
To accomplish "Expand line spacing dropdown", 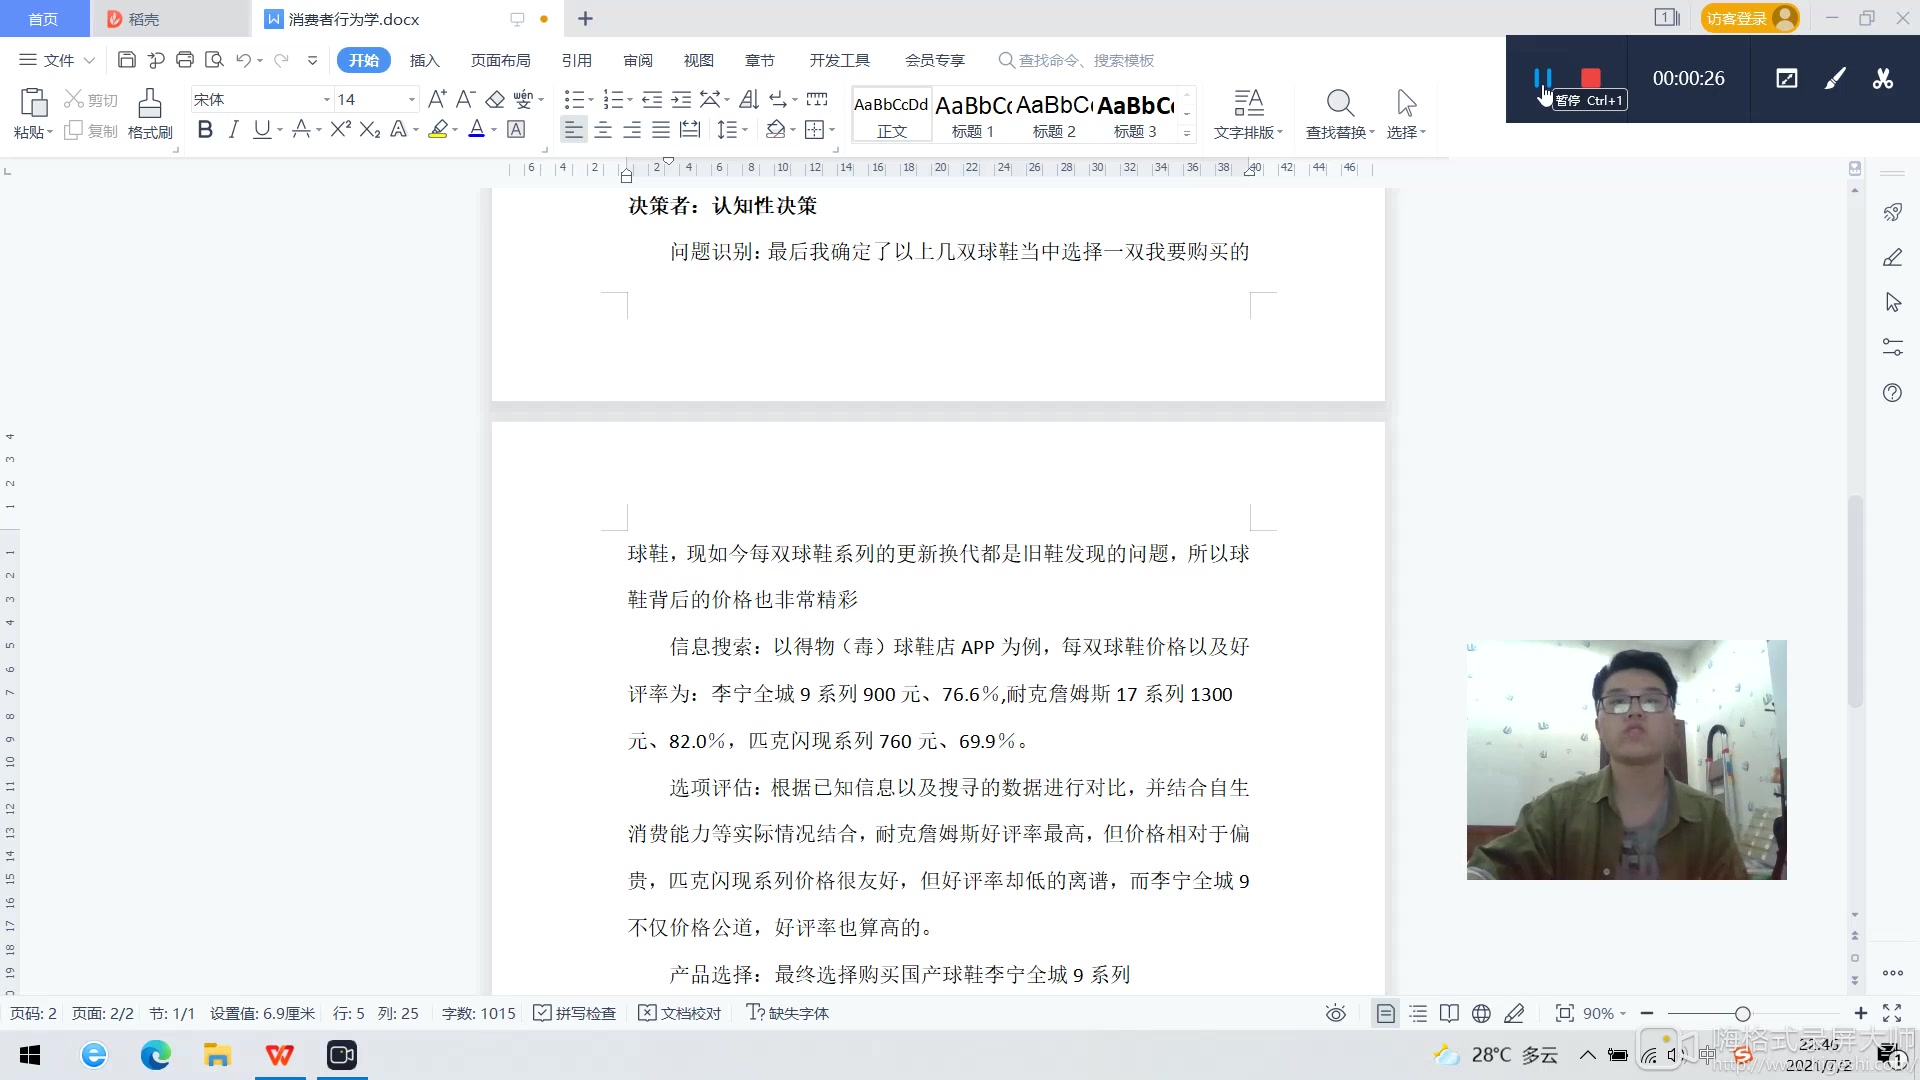I will click(x=745, y=129).
